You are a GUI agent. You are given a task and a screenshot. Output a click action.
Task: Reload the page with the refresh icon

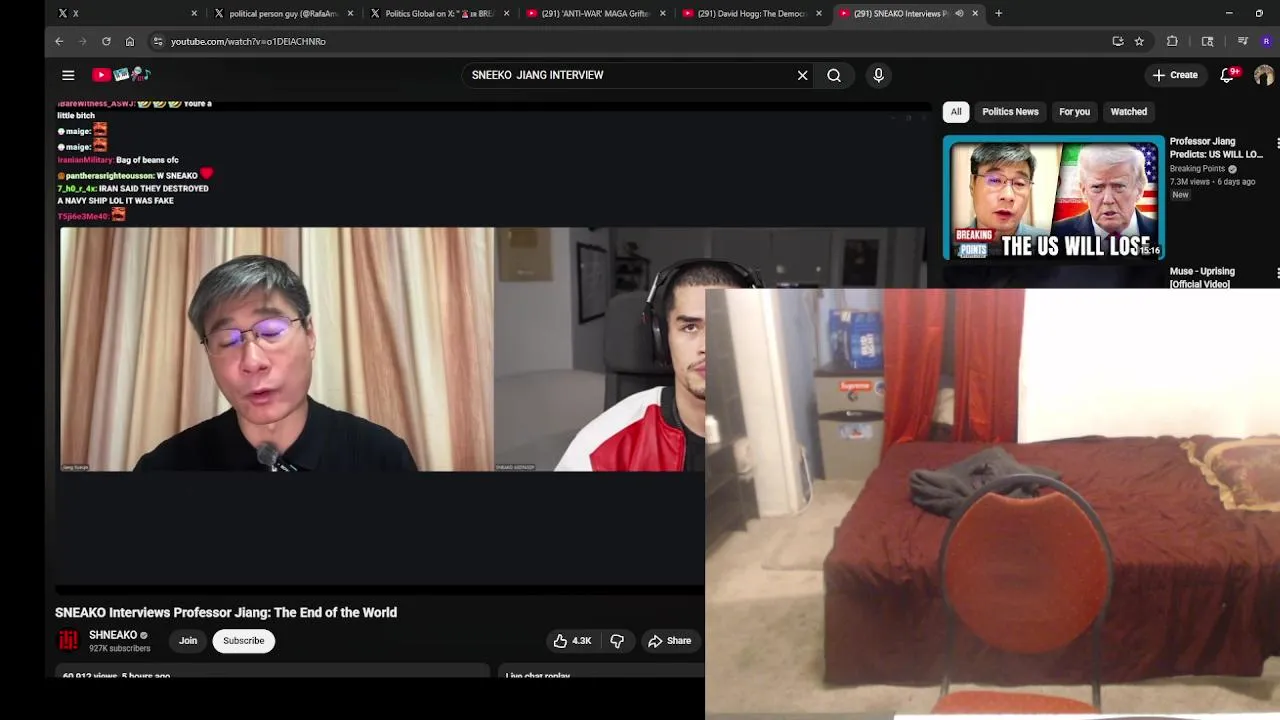click(106, 41)
